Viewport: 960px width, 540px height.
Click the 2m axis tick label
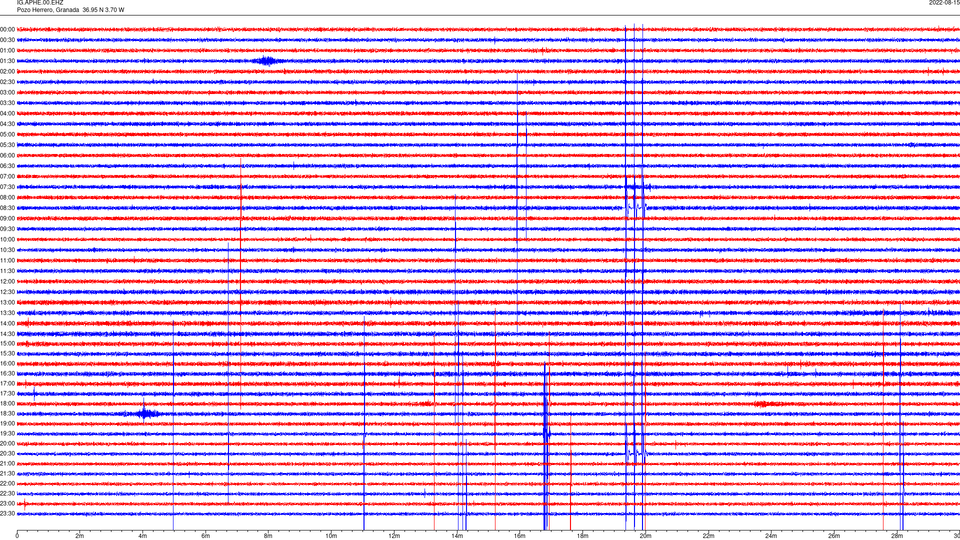[x=80, y=536]
